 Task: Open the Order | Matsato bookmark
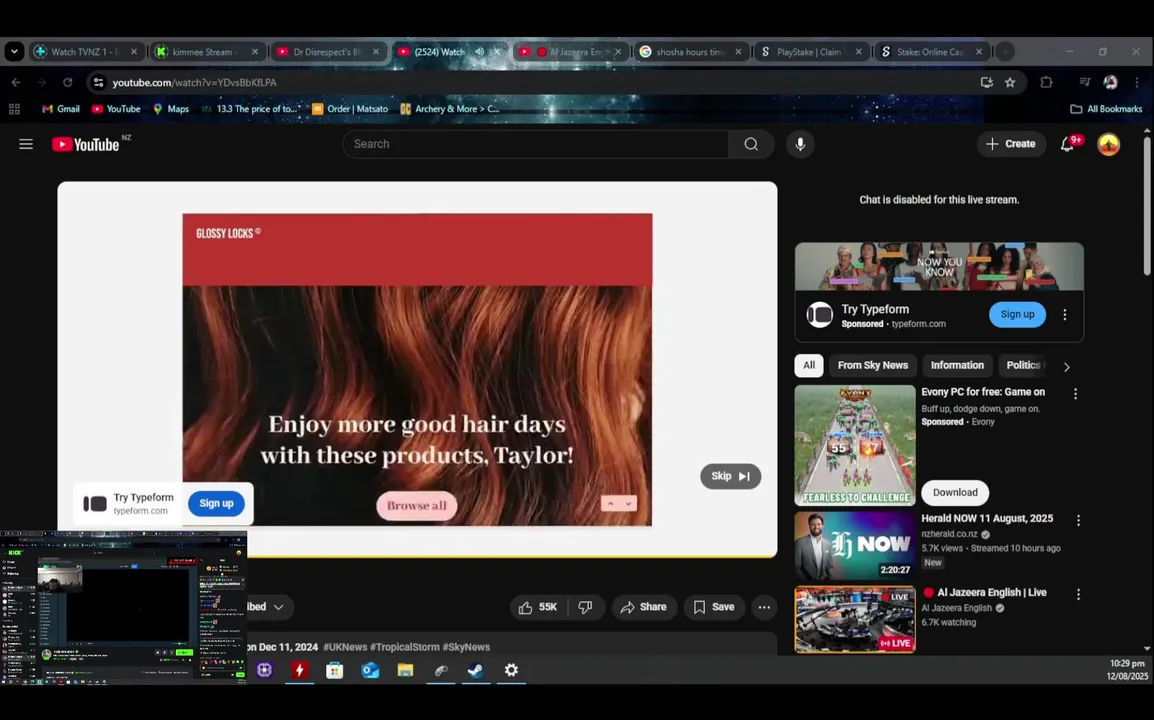[350, 109]
